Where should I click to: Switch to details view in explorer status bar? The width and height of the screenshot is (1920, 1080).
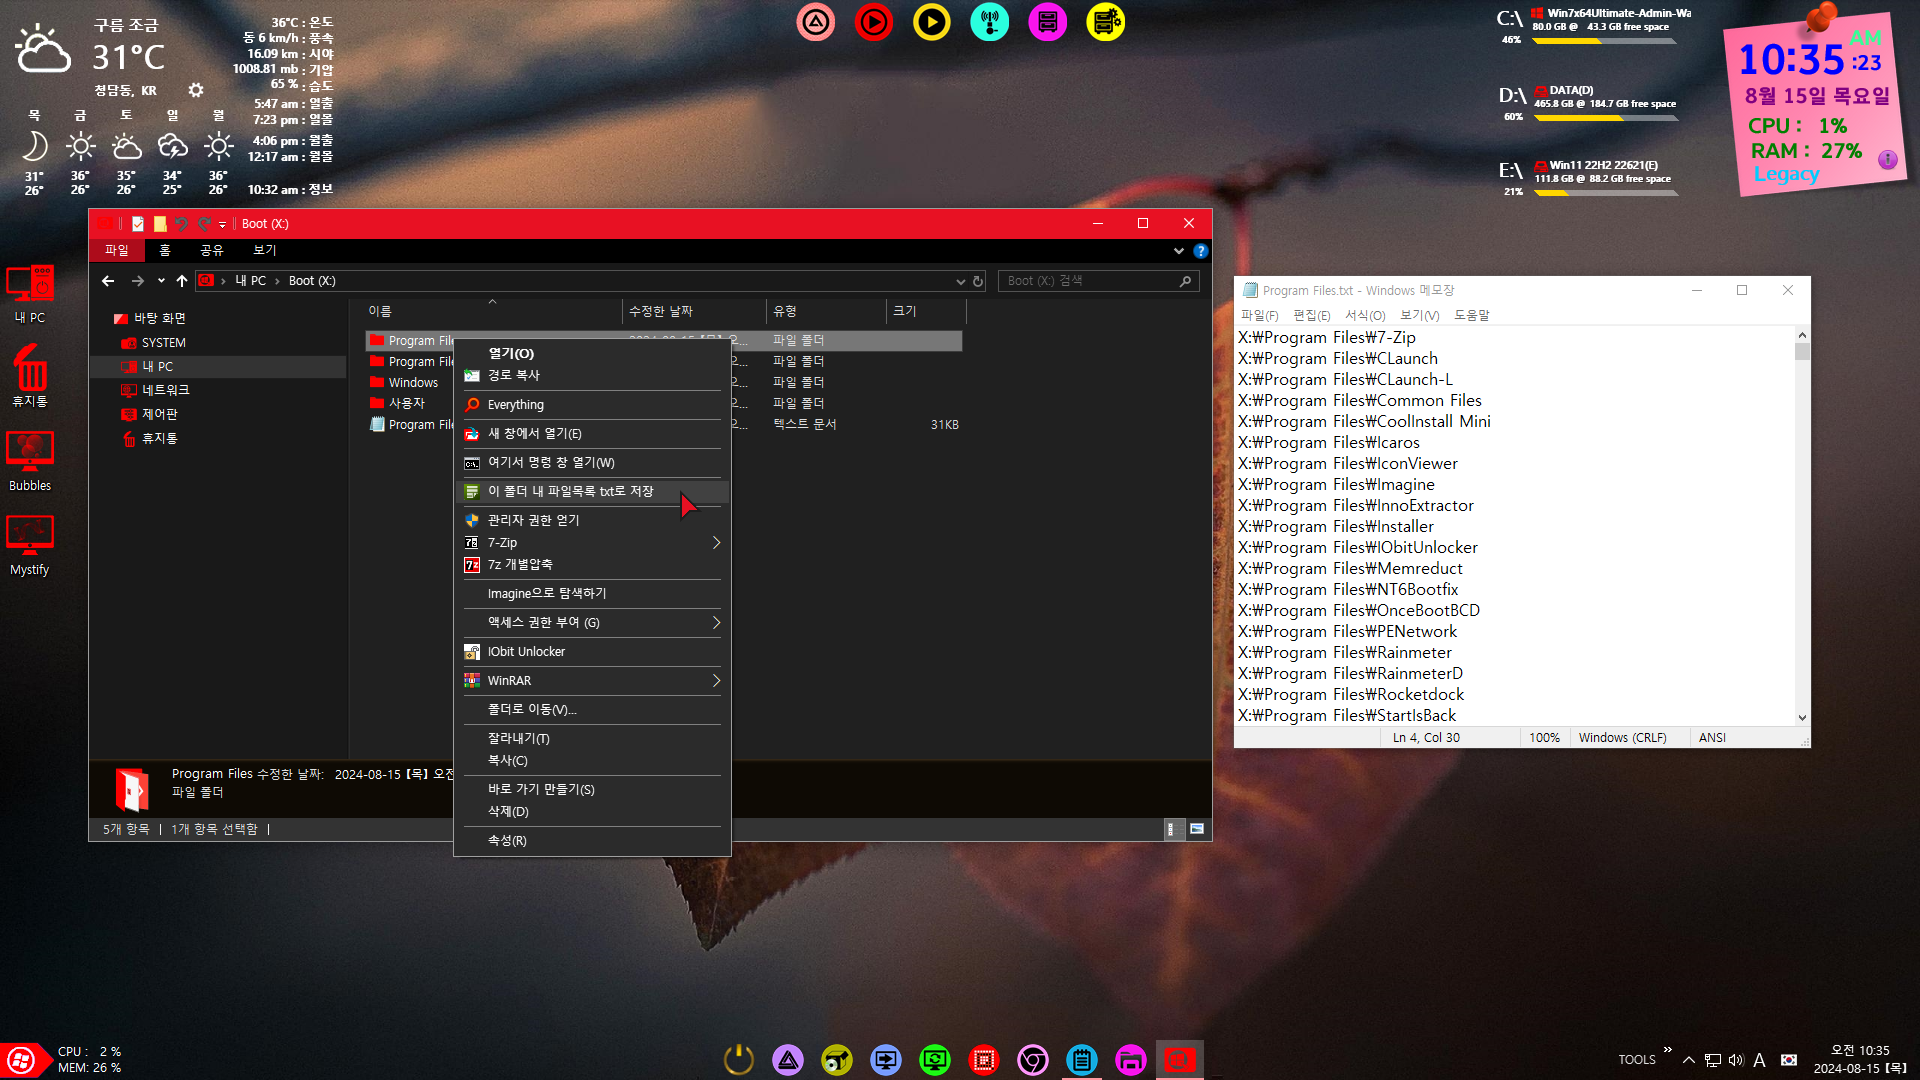coord(1173,829)
